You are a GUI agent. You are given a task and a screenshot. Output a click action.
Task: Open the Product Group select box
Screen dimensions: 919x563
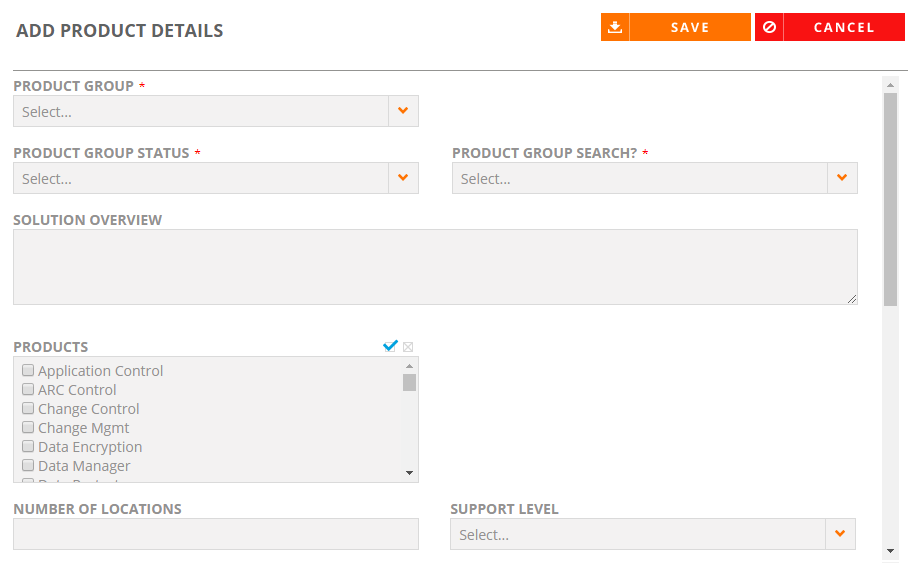click(x=216, y=111)
